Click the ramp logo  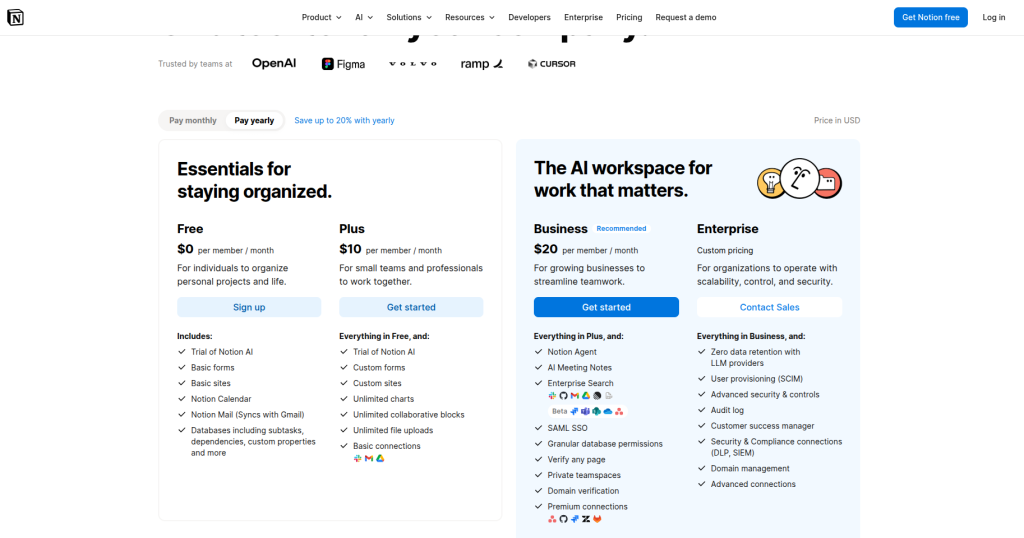[x=481, y=64]
